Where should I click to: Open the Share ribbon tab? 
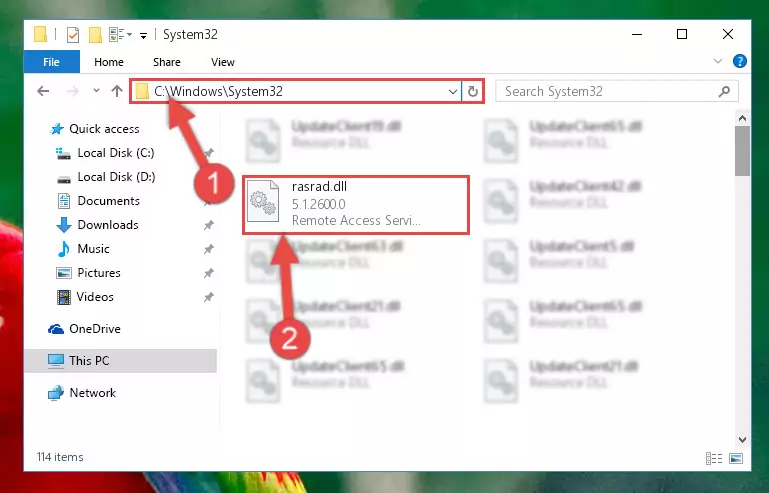point(167,62)
